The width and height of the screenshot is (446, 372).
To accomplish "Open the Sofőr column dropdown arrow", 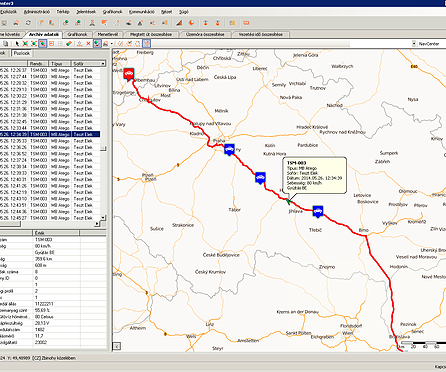I will pos(103,63).
